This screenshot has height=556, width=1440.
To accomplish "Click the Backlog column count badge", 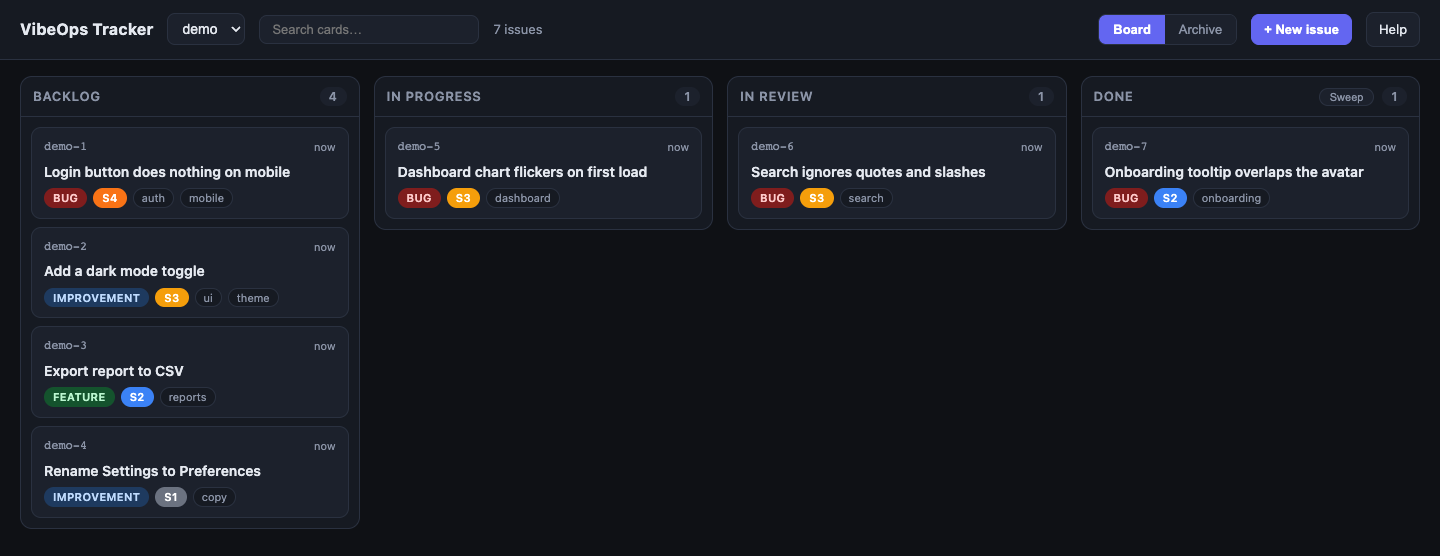I will coord(334,97).
